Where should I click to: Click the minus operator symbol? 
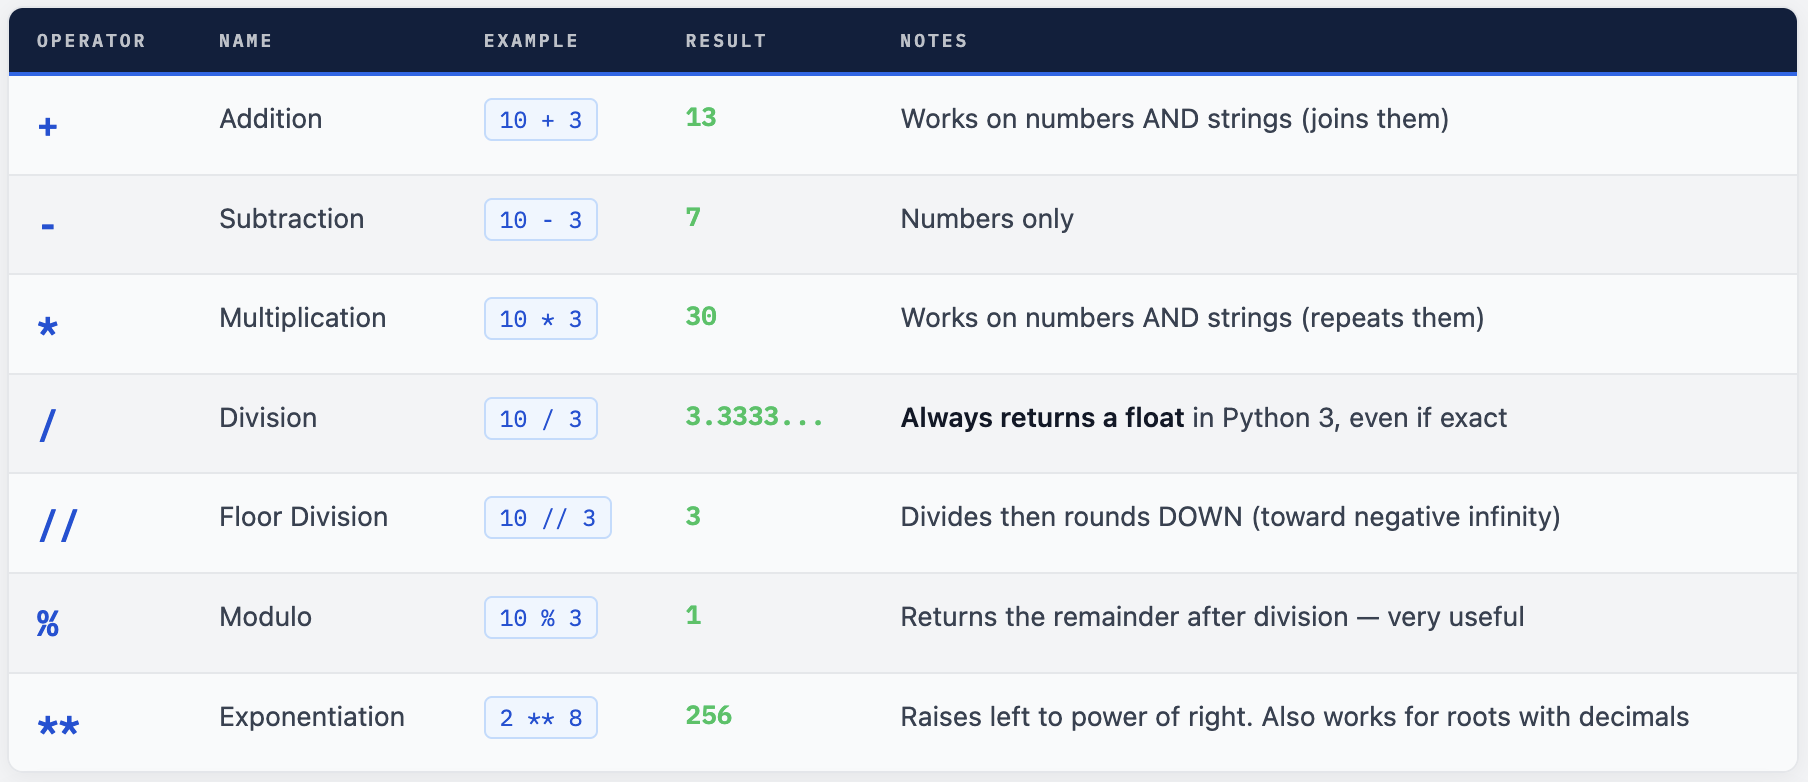[48, 226]
